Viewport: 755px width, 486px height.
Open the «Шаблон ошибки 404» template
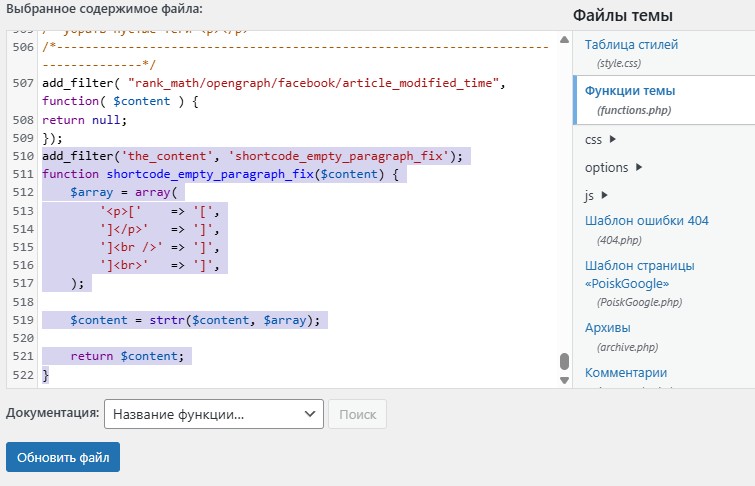(646, 221)
